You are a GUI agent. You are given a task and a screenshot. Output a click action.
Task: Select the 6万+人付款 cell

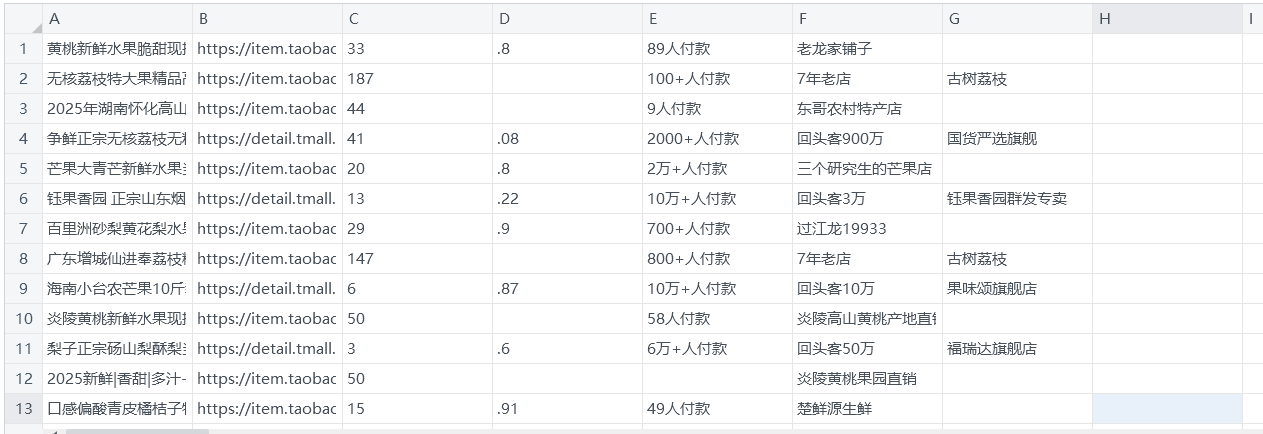pyautogui.click(x=717, y=348)
